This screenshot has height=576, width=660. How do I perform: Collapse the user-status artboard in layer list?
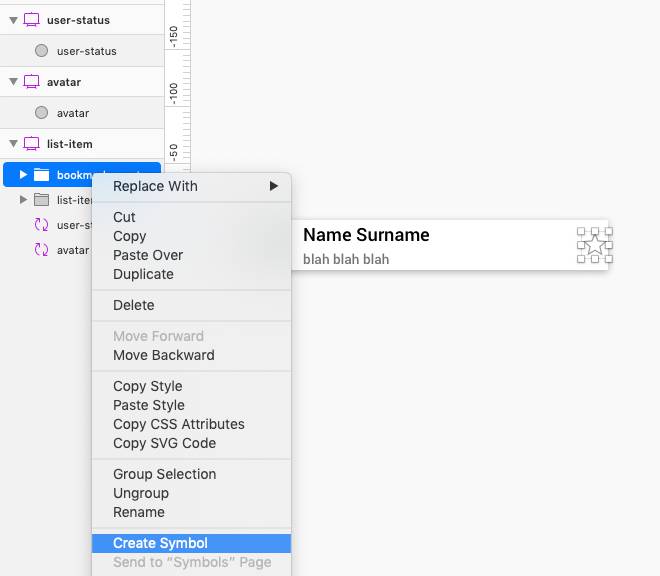(x=12, y=20)
